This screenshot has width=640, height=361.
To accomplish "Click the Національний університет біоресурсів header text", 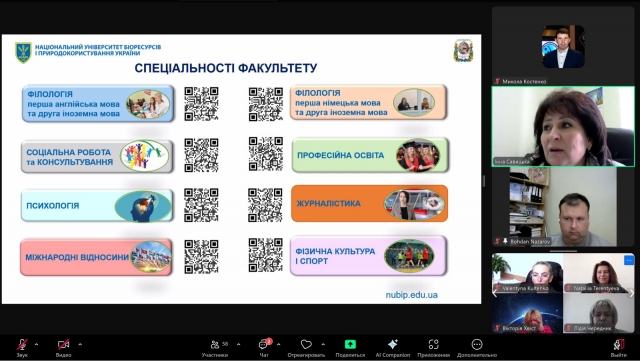I will click(98, 50).
